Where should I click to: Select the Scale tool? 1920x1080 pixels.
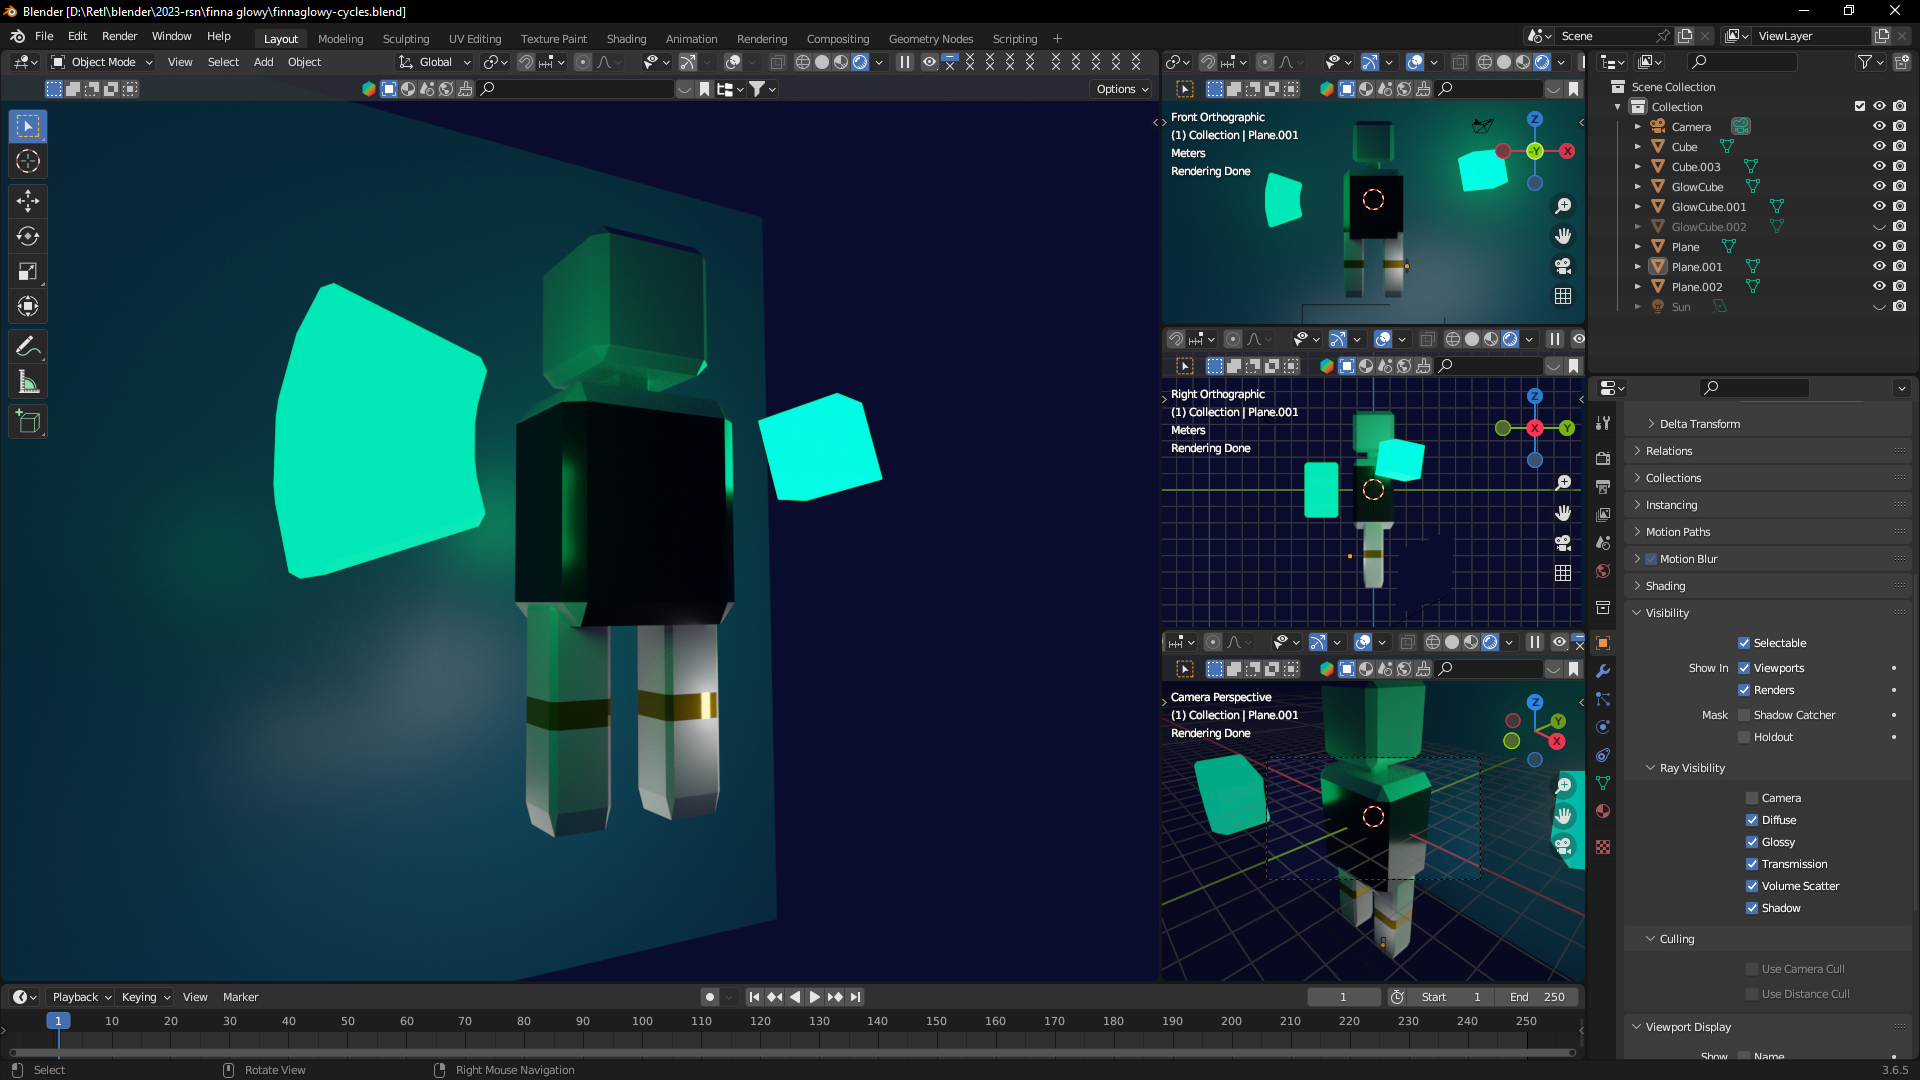[28, 271]
